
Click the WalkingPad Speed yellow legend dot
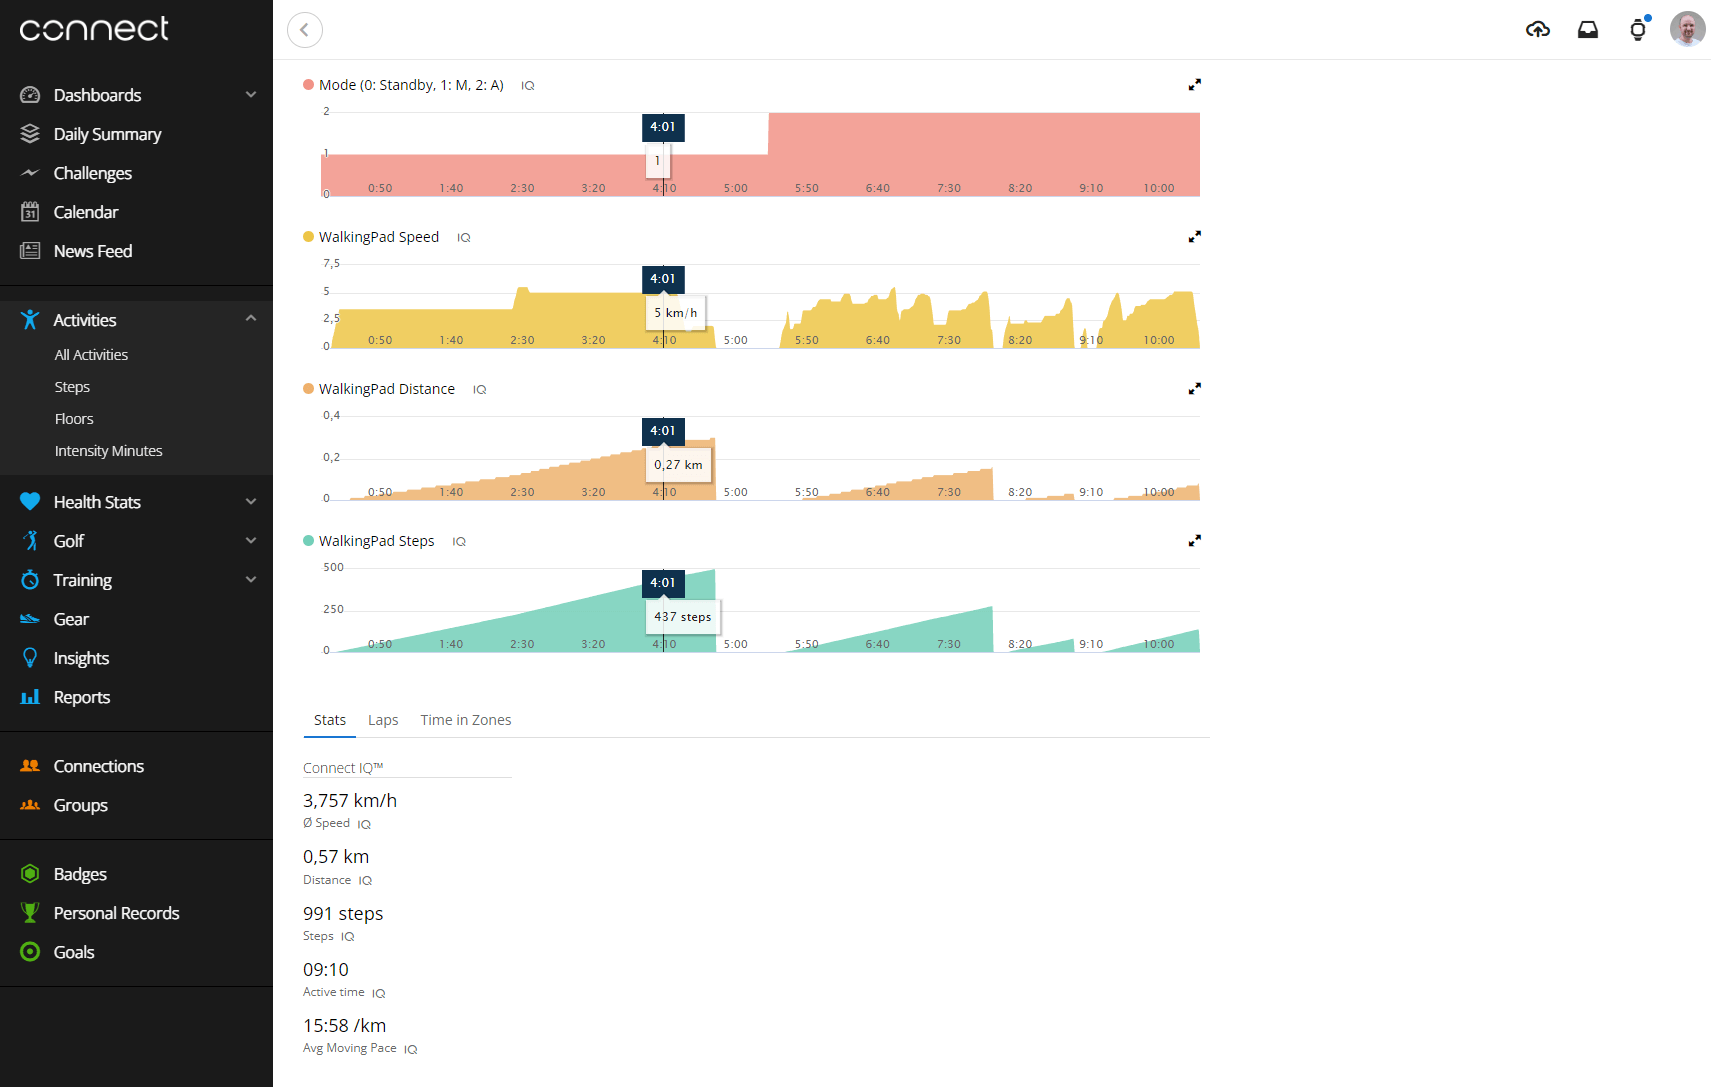tap(308, 237)
